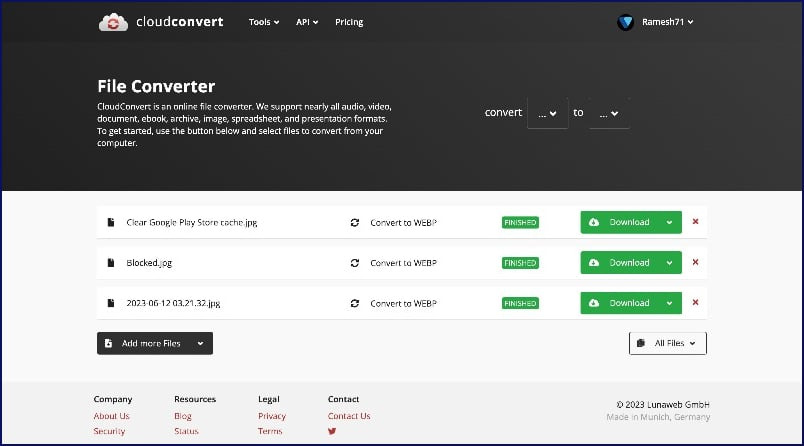Click file name Blocked.jpg
The height and width of the screenshot is (446, 804).
click(x=149, y=263)
